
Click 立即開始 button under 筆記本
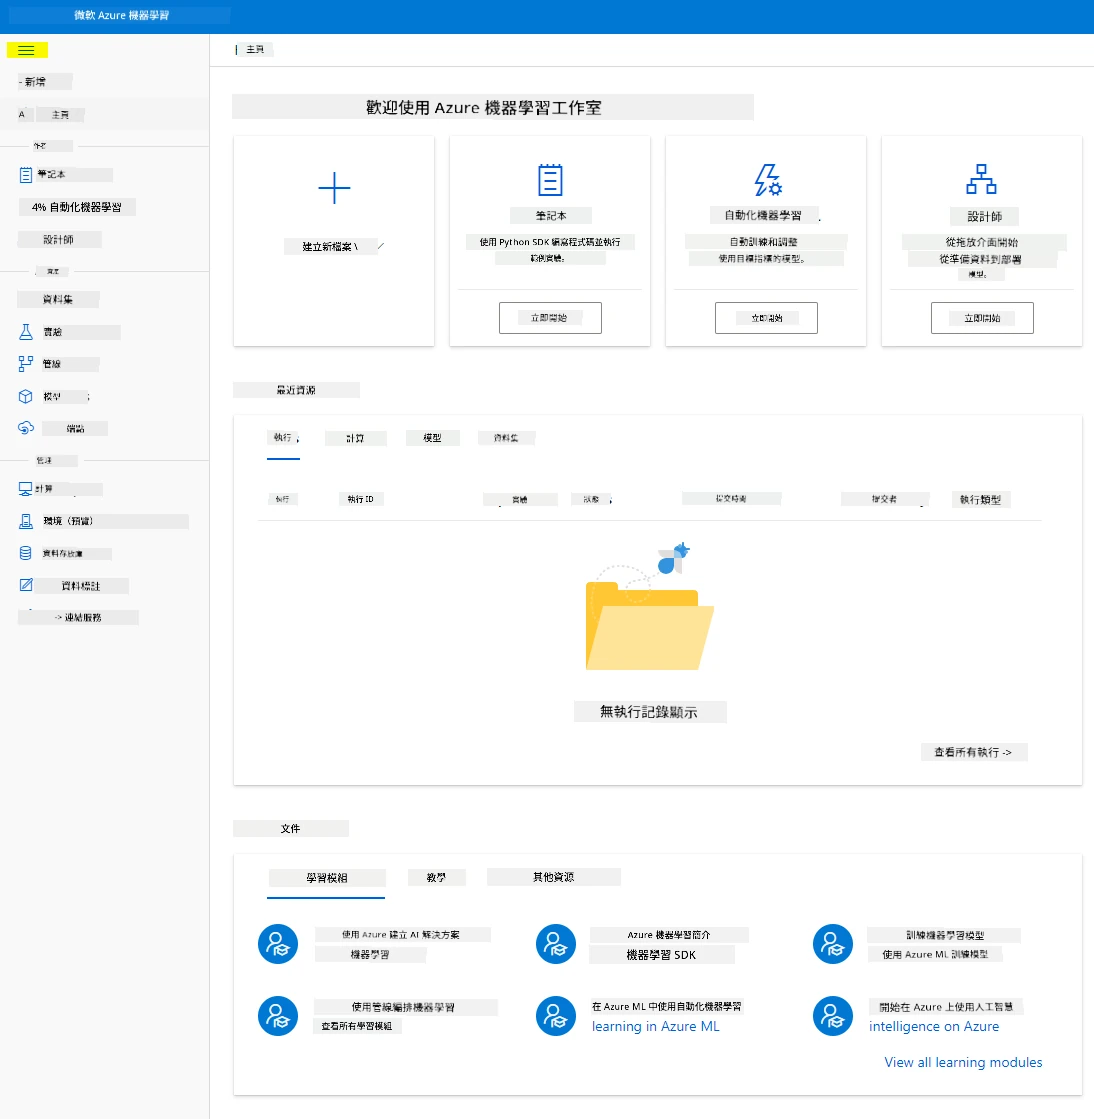[x=550, y=318]
